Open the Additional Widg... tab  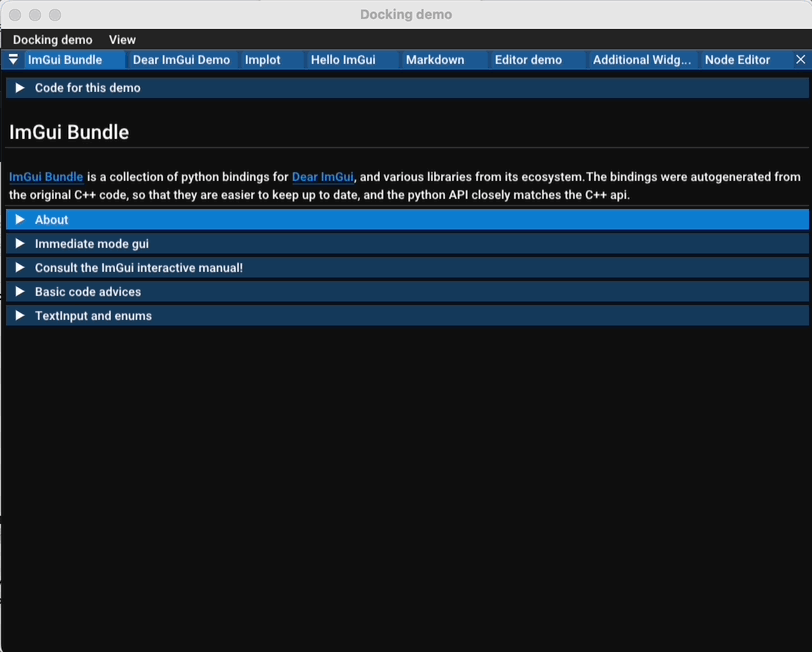click(642, 60)
